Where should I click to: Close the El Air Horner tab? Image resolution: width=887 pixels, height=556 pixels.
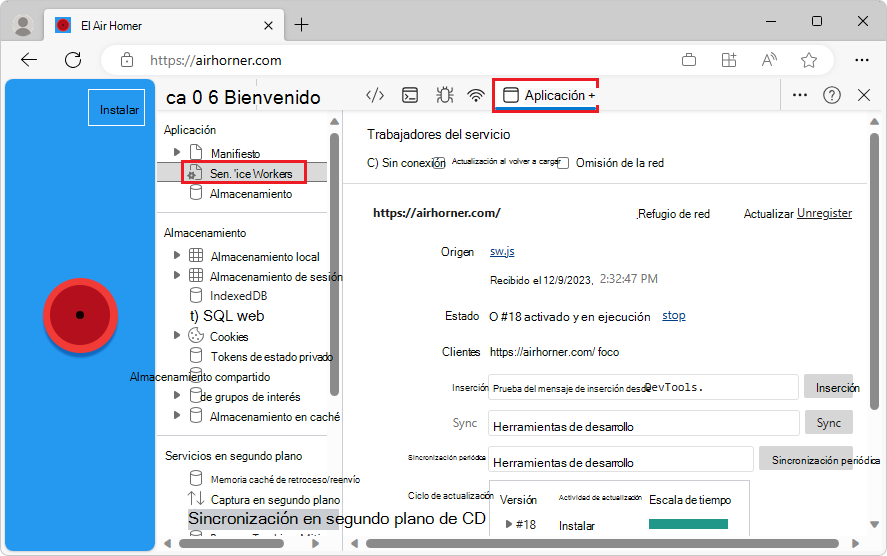[x=268, y=25]
